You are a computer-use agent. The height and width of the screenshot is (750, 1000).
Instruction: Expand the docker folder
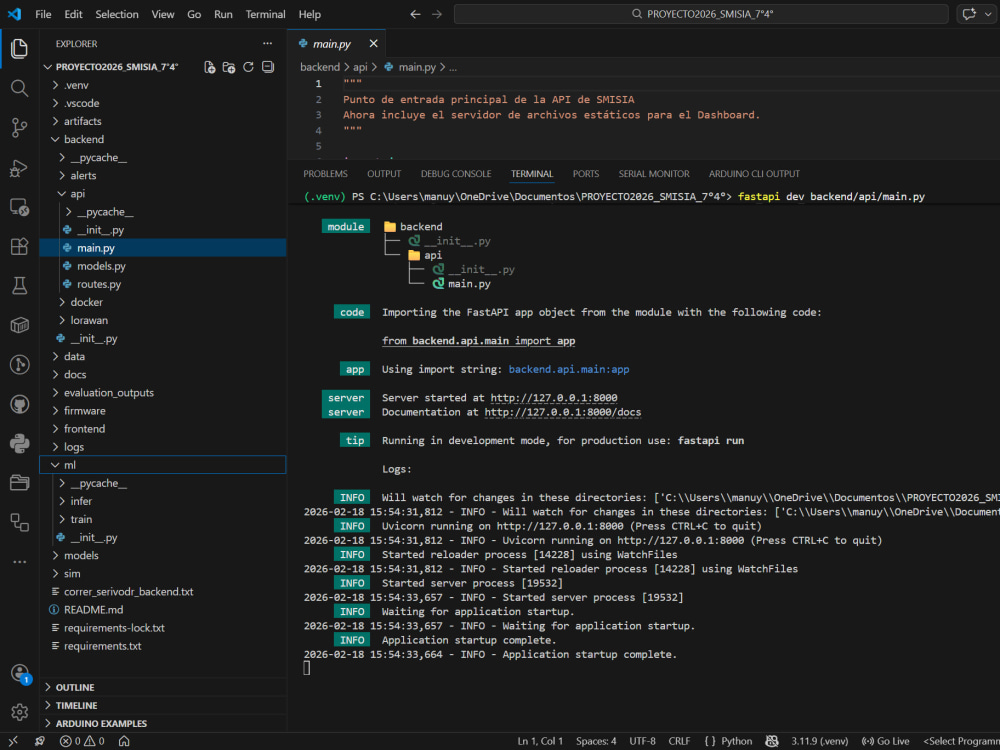pos(163,302)
